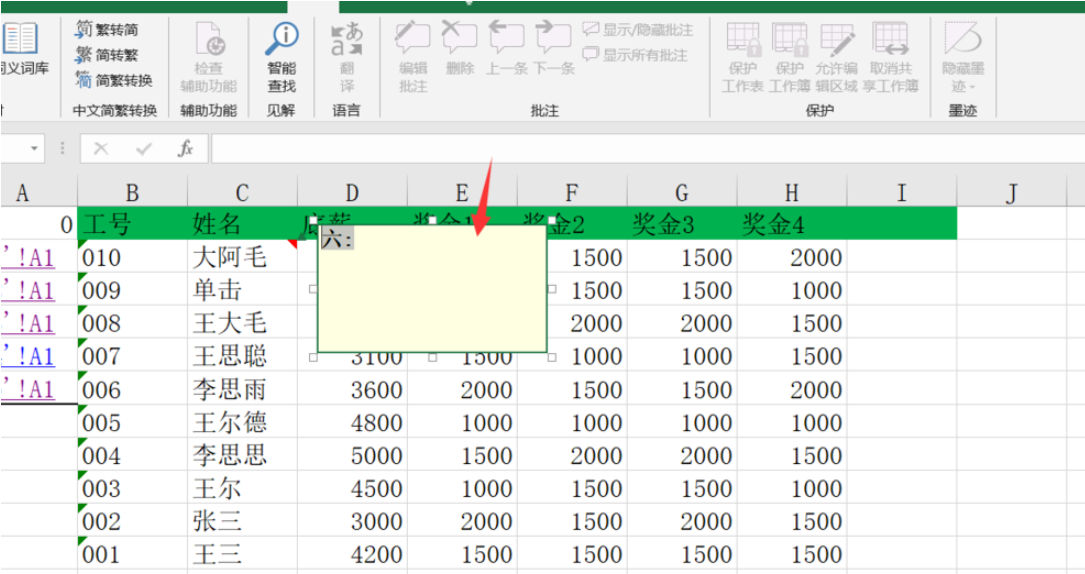This screenshot has width=1085, height=574.
Task: Click the first hyperlink in column A
Action: (x=28, y=258)
